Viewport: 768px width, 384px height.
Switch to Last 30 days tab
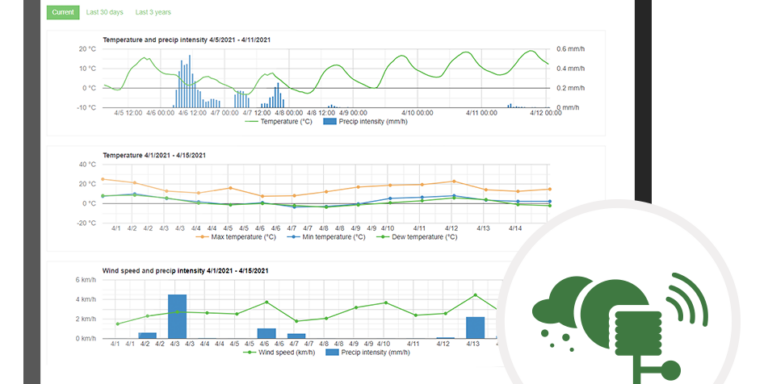[x=105, y=12]
